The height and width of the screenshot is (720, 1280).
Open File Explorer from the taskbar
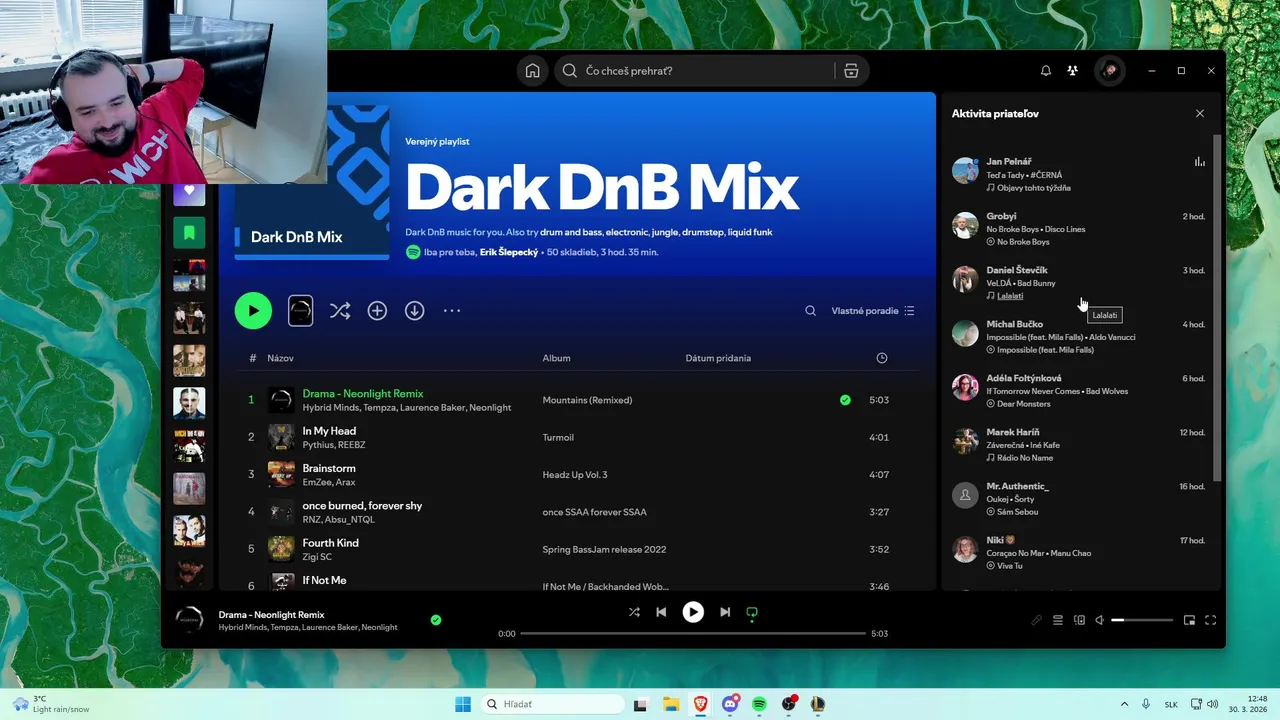(671, 704)
